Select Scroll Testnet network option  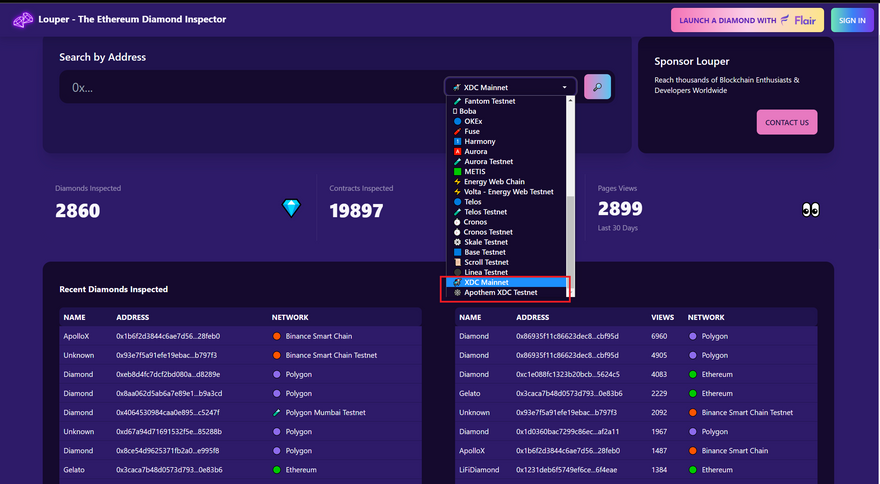point(486,262)
